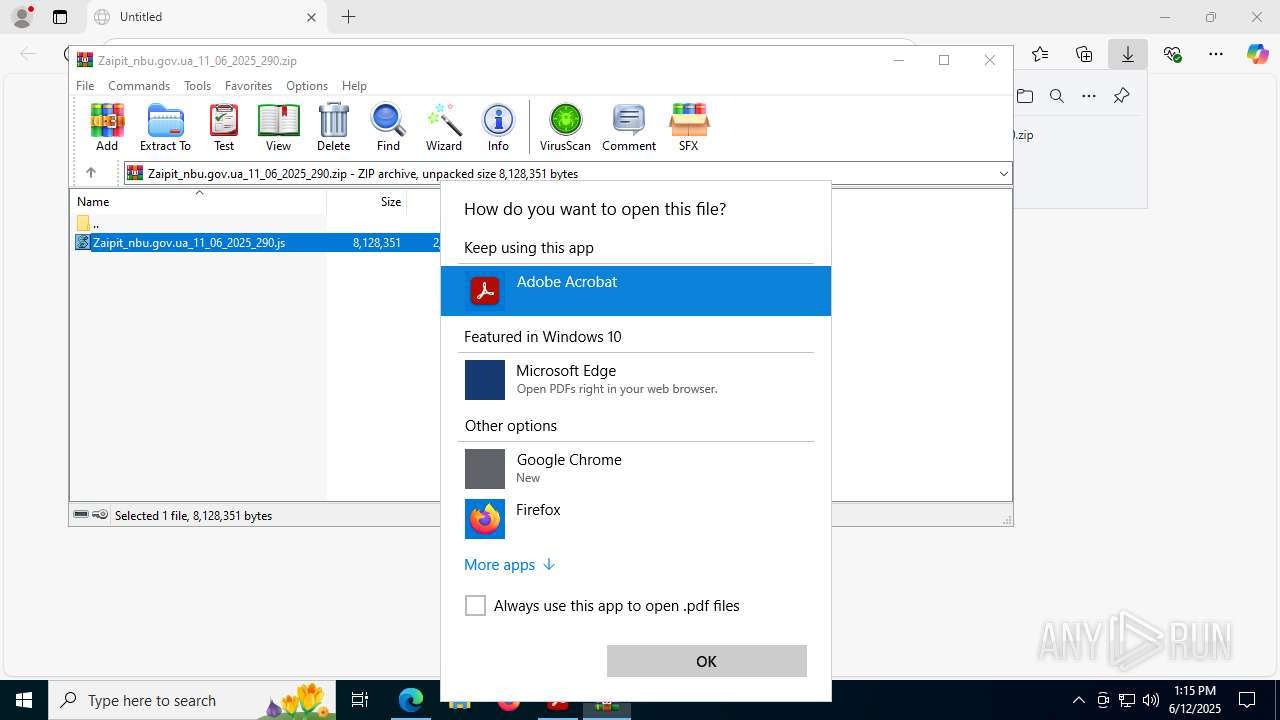Open Edge Browser essentials heart icon
Screen dimensions: 1280x720
pyautogui.click(x=1172, y=54)
